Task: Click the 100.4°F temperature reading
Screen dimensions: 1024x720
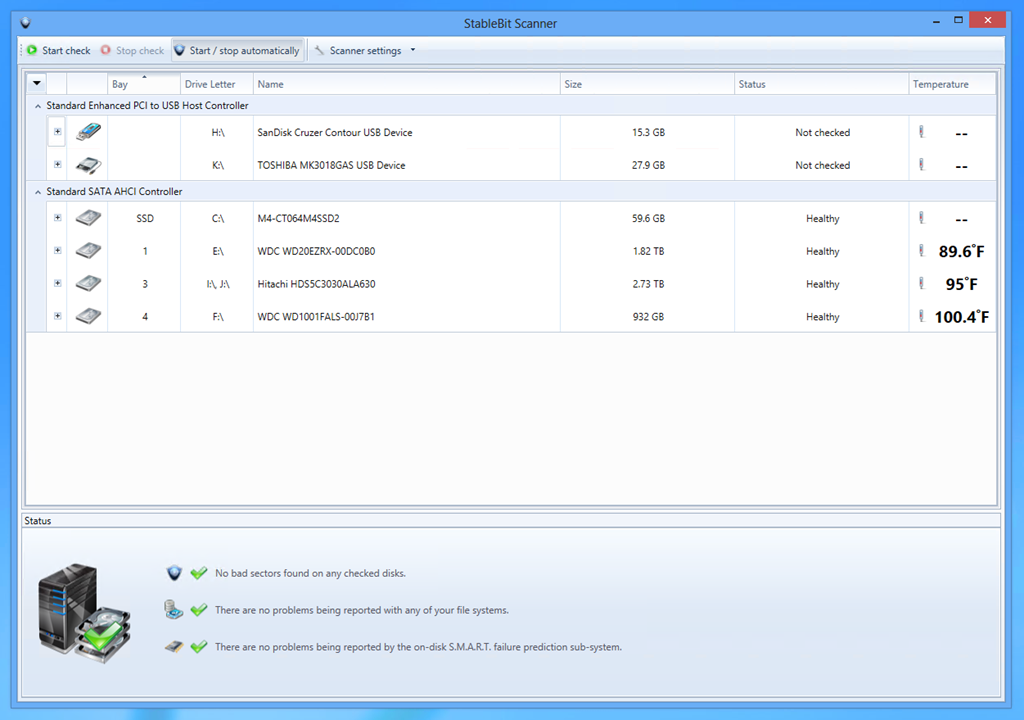Action: point(961,317)
